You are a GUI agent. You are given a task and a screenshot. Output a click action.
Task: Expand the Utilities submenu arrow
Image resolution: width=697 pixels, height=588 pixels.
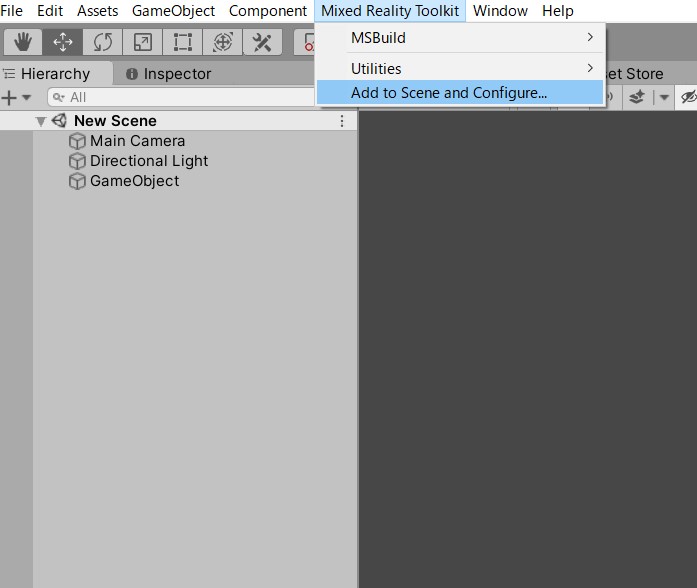[590, 68]
